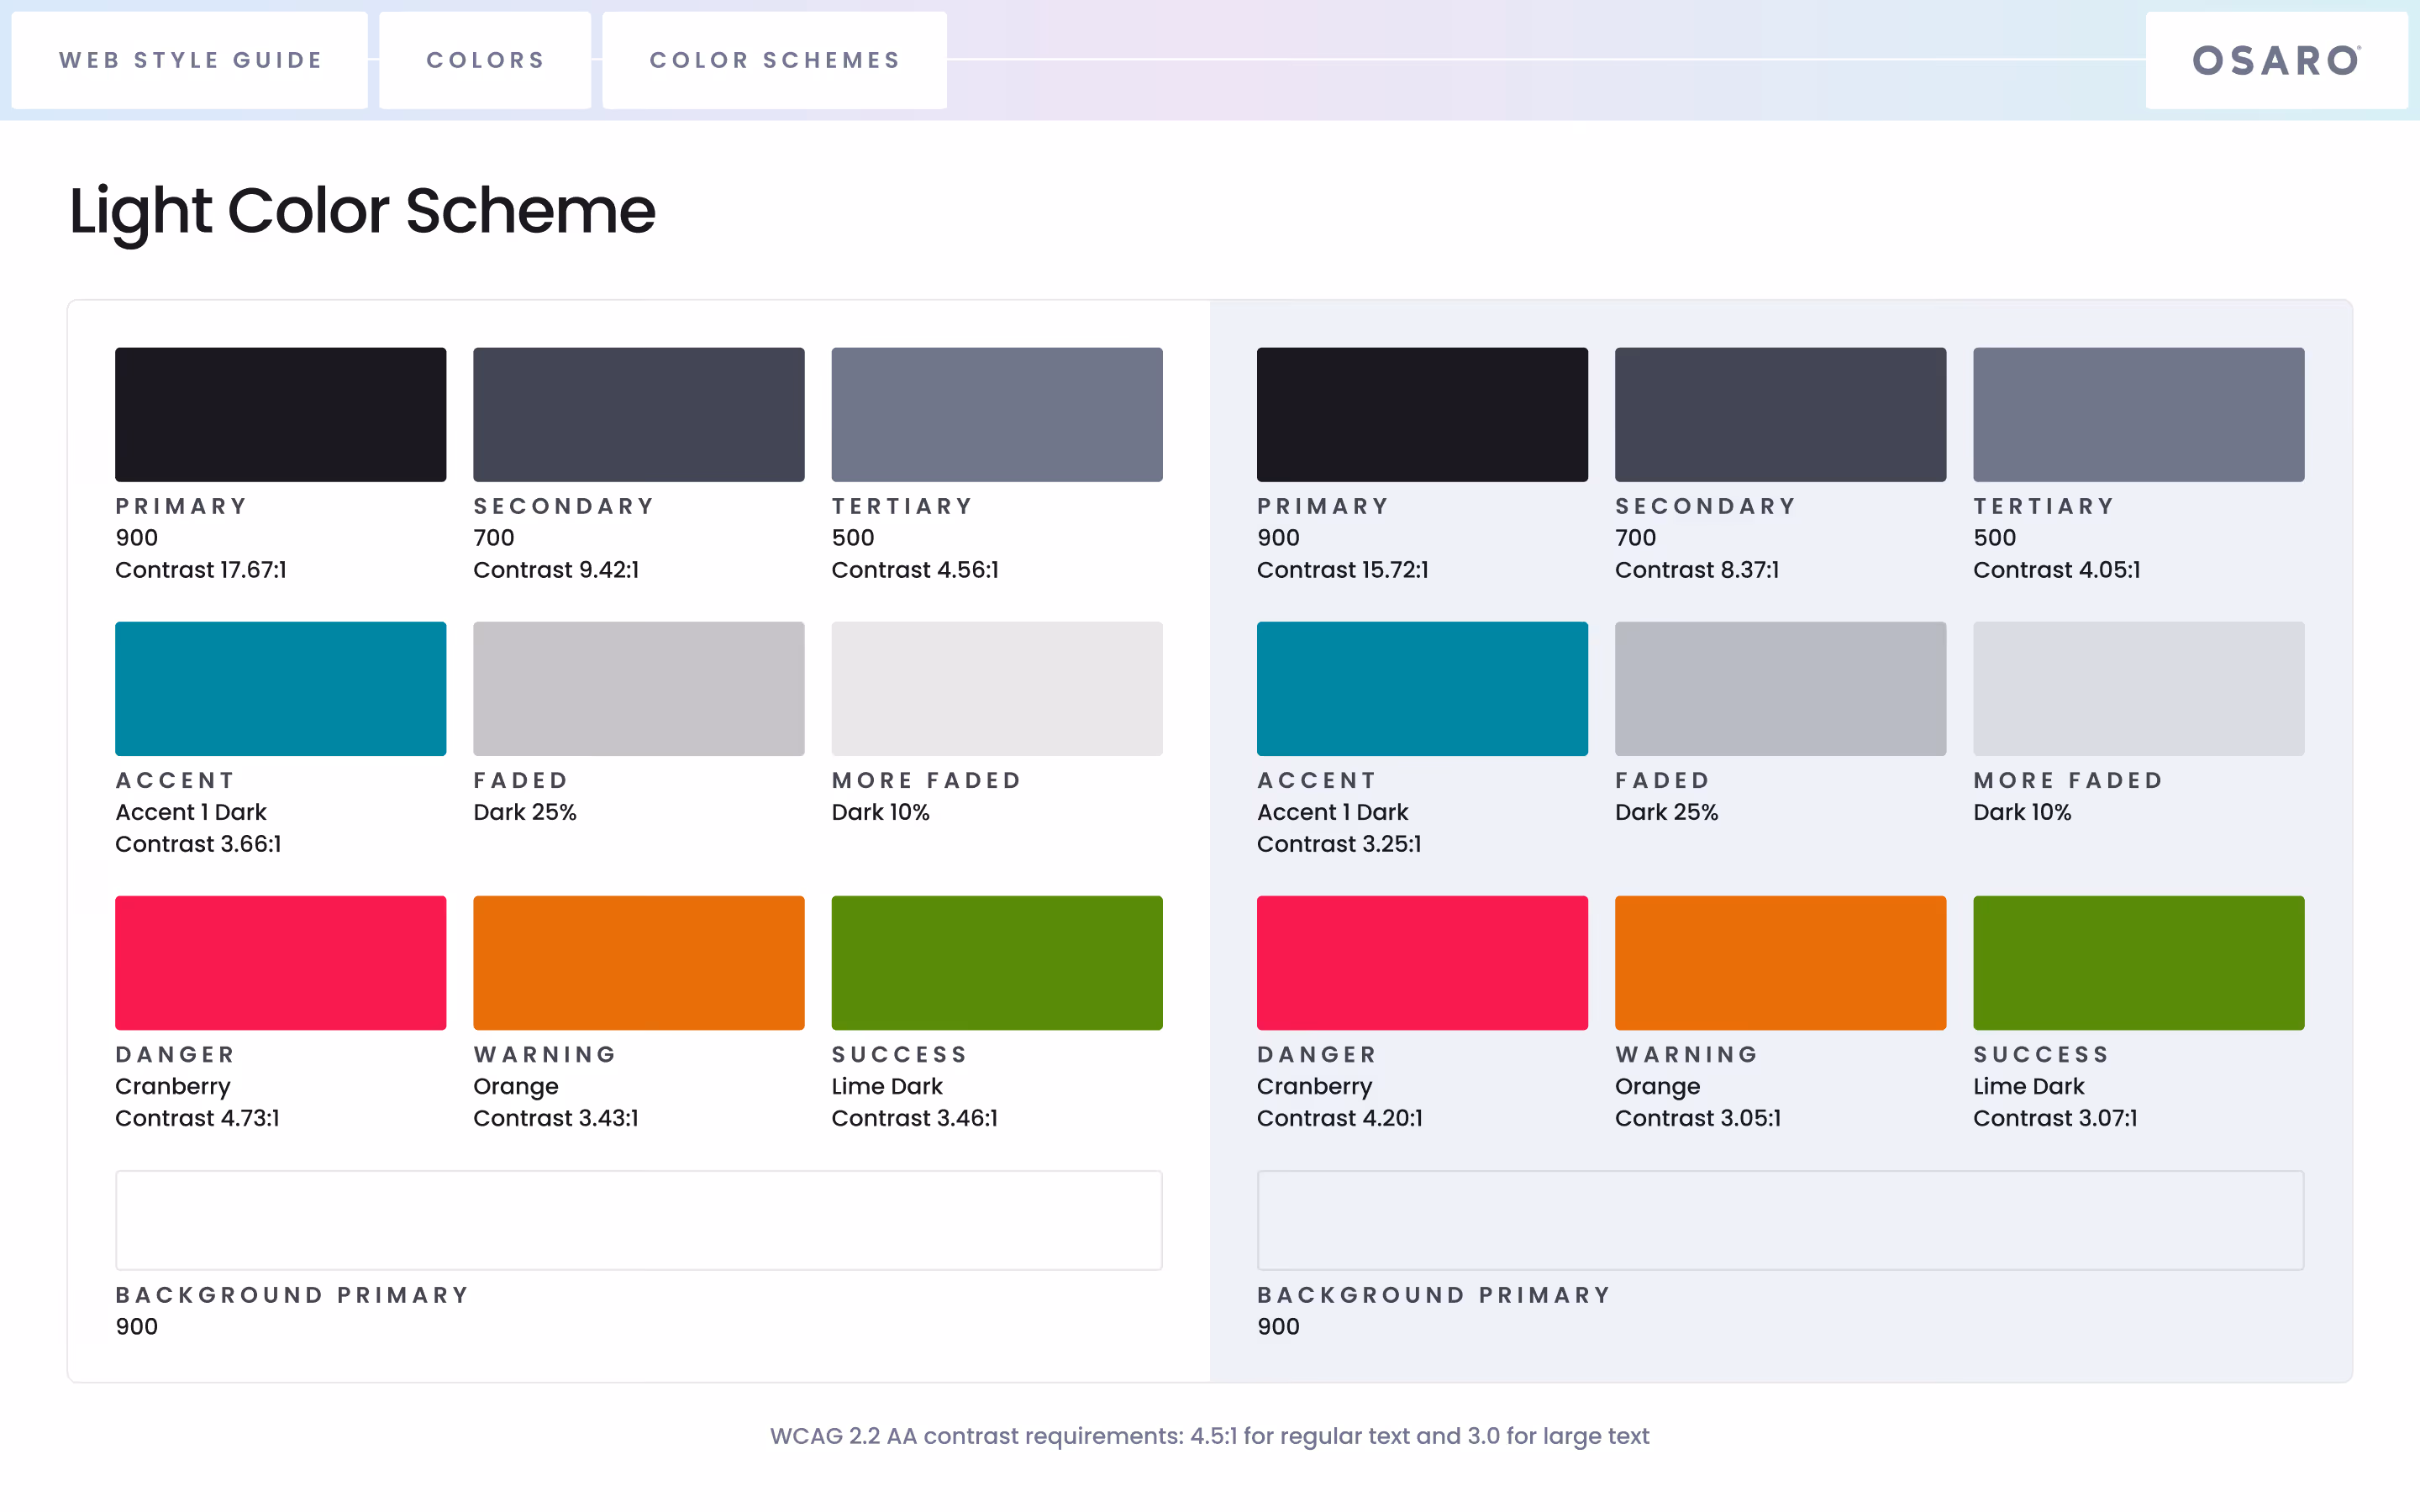Choose the More Faded swatch on lavender panel
Image resolution: width=2420 pixels, height=1512 pixels.
click(2139, 689)
